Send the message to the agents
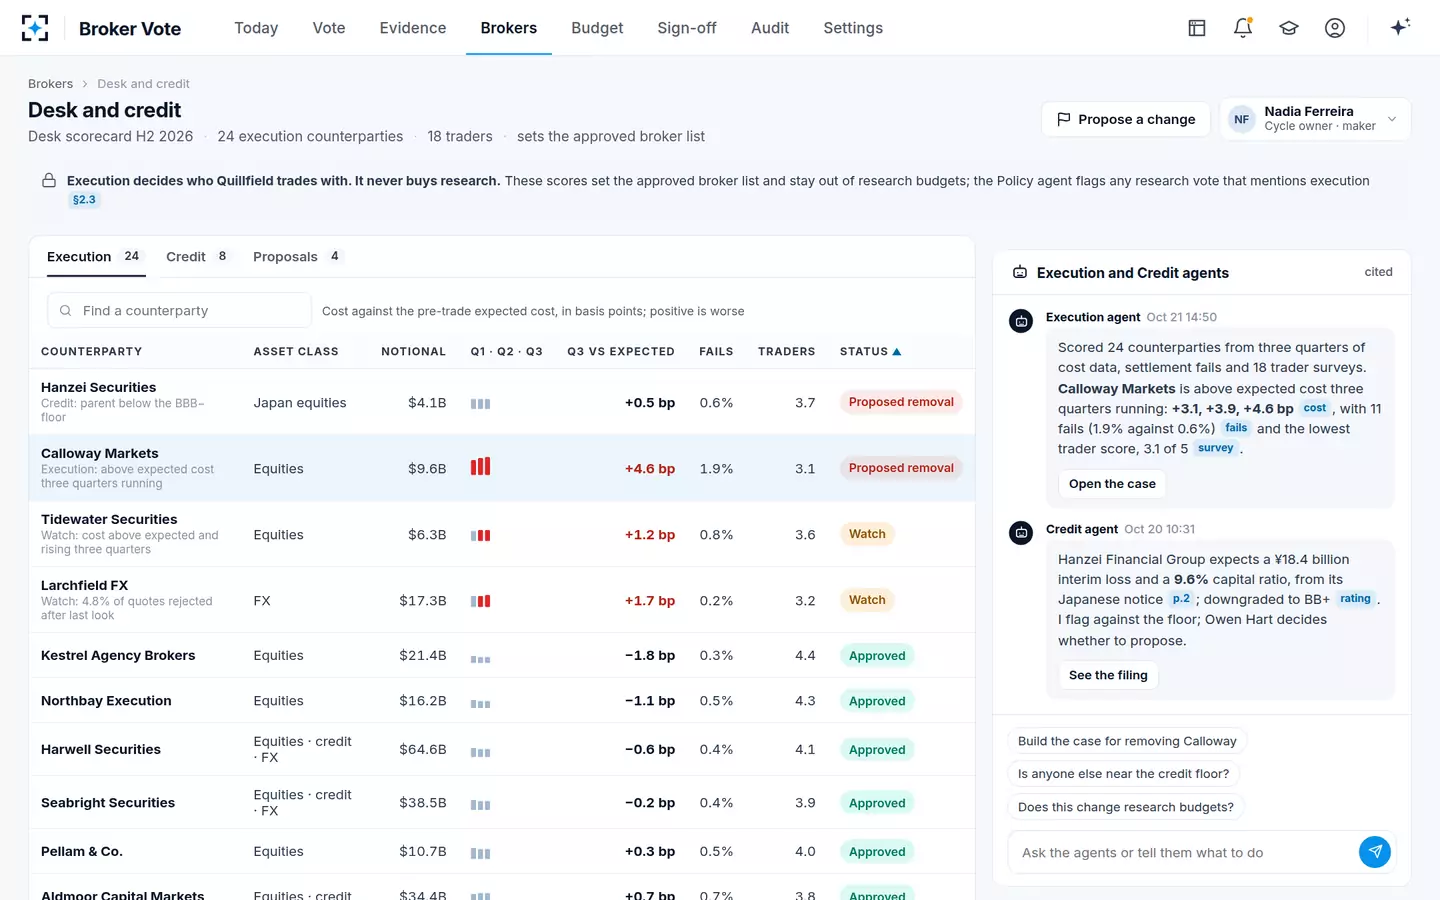 point(1375,852)
